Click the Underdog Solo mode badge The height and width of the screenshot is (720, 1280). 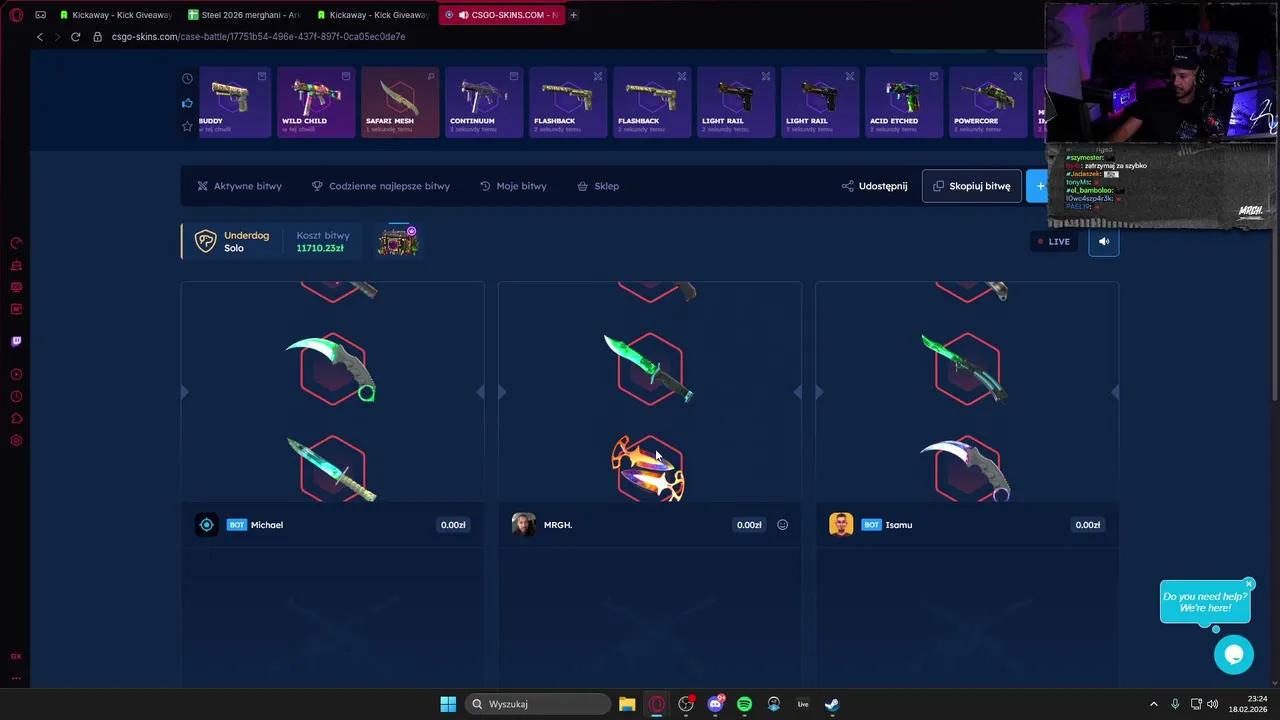pyautogui.click(x=232, y=241)
